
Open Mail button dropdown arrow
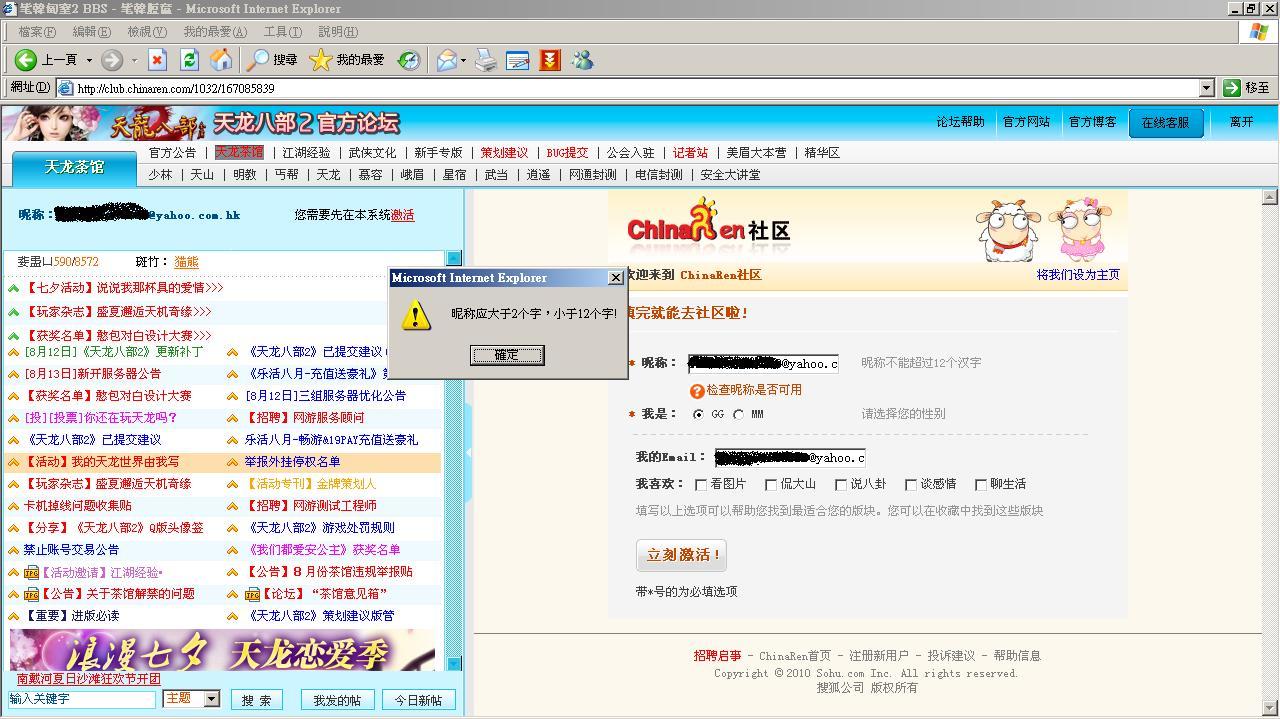coord(463,60)
